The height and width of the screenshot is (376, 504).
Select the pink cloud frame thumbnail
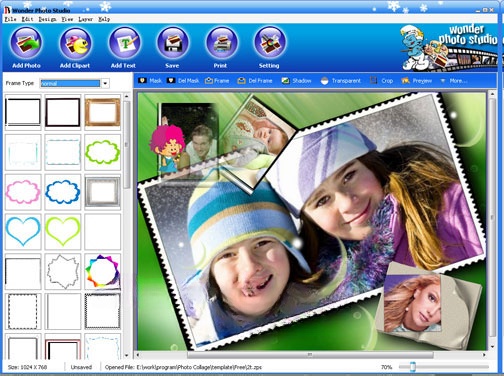click(x=23, y=192)
